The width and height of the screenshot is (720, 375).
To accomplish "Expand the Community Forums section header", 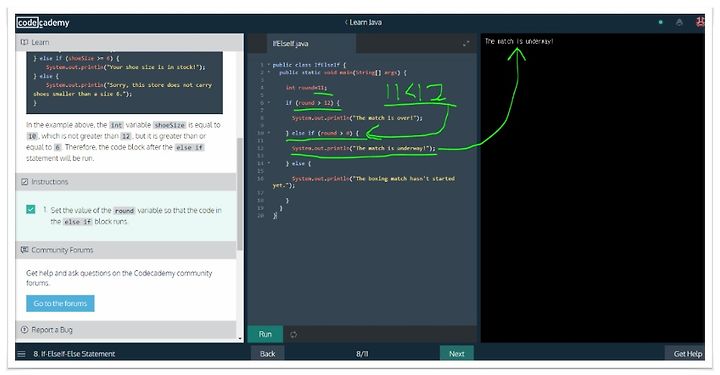I will tap(126, 250).
